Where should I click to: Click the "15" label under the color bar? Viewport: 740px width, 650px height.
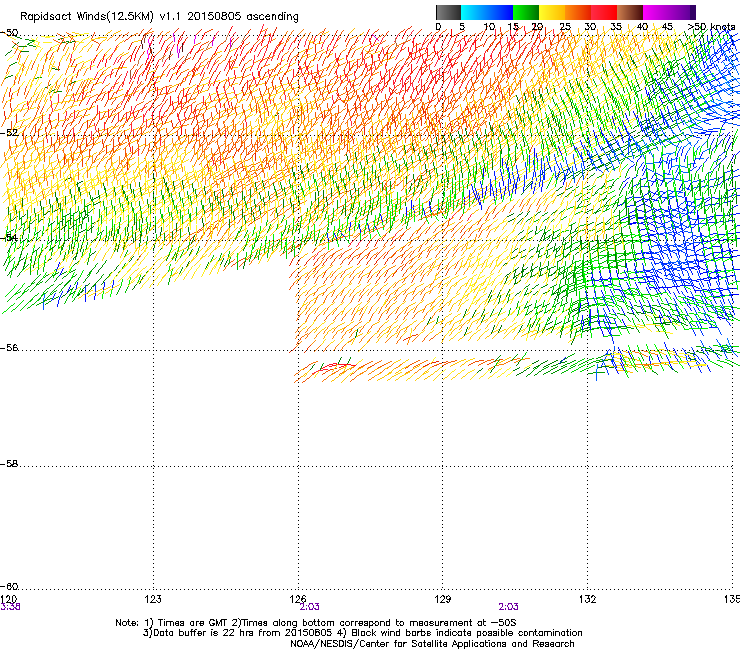tap(513, 27)
